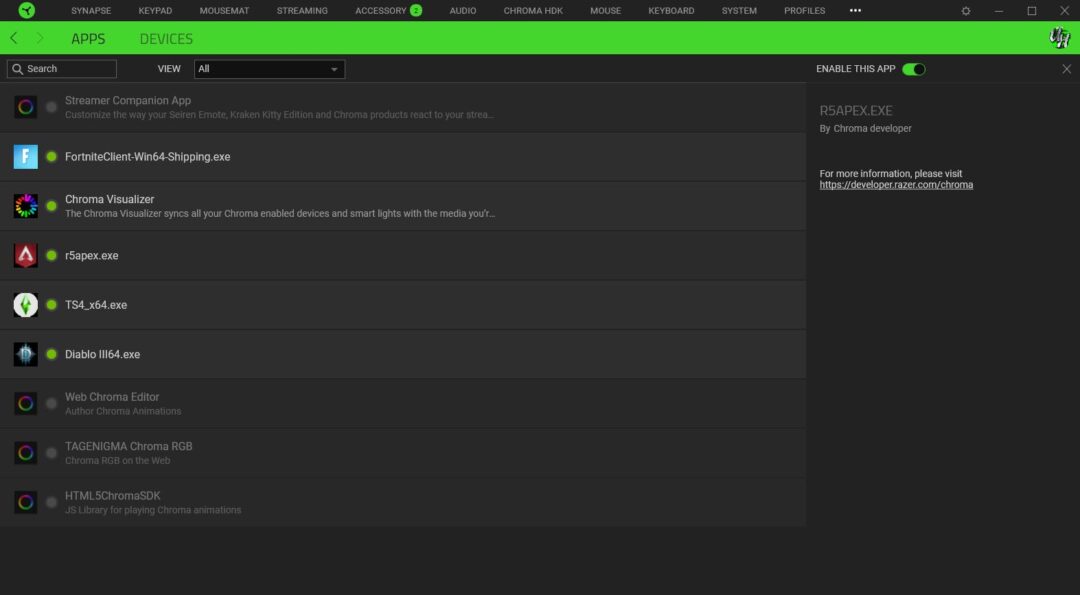This screenshot has height=595, width=1080.
Task: Open the All view dropdown
Action: [268, 69]
